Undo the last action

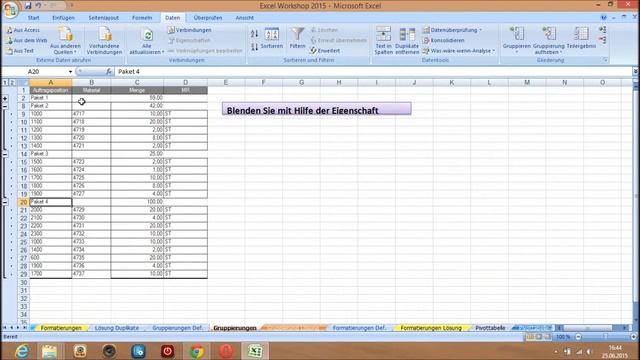point(38,6)
